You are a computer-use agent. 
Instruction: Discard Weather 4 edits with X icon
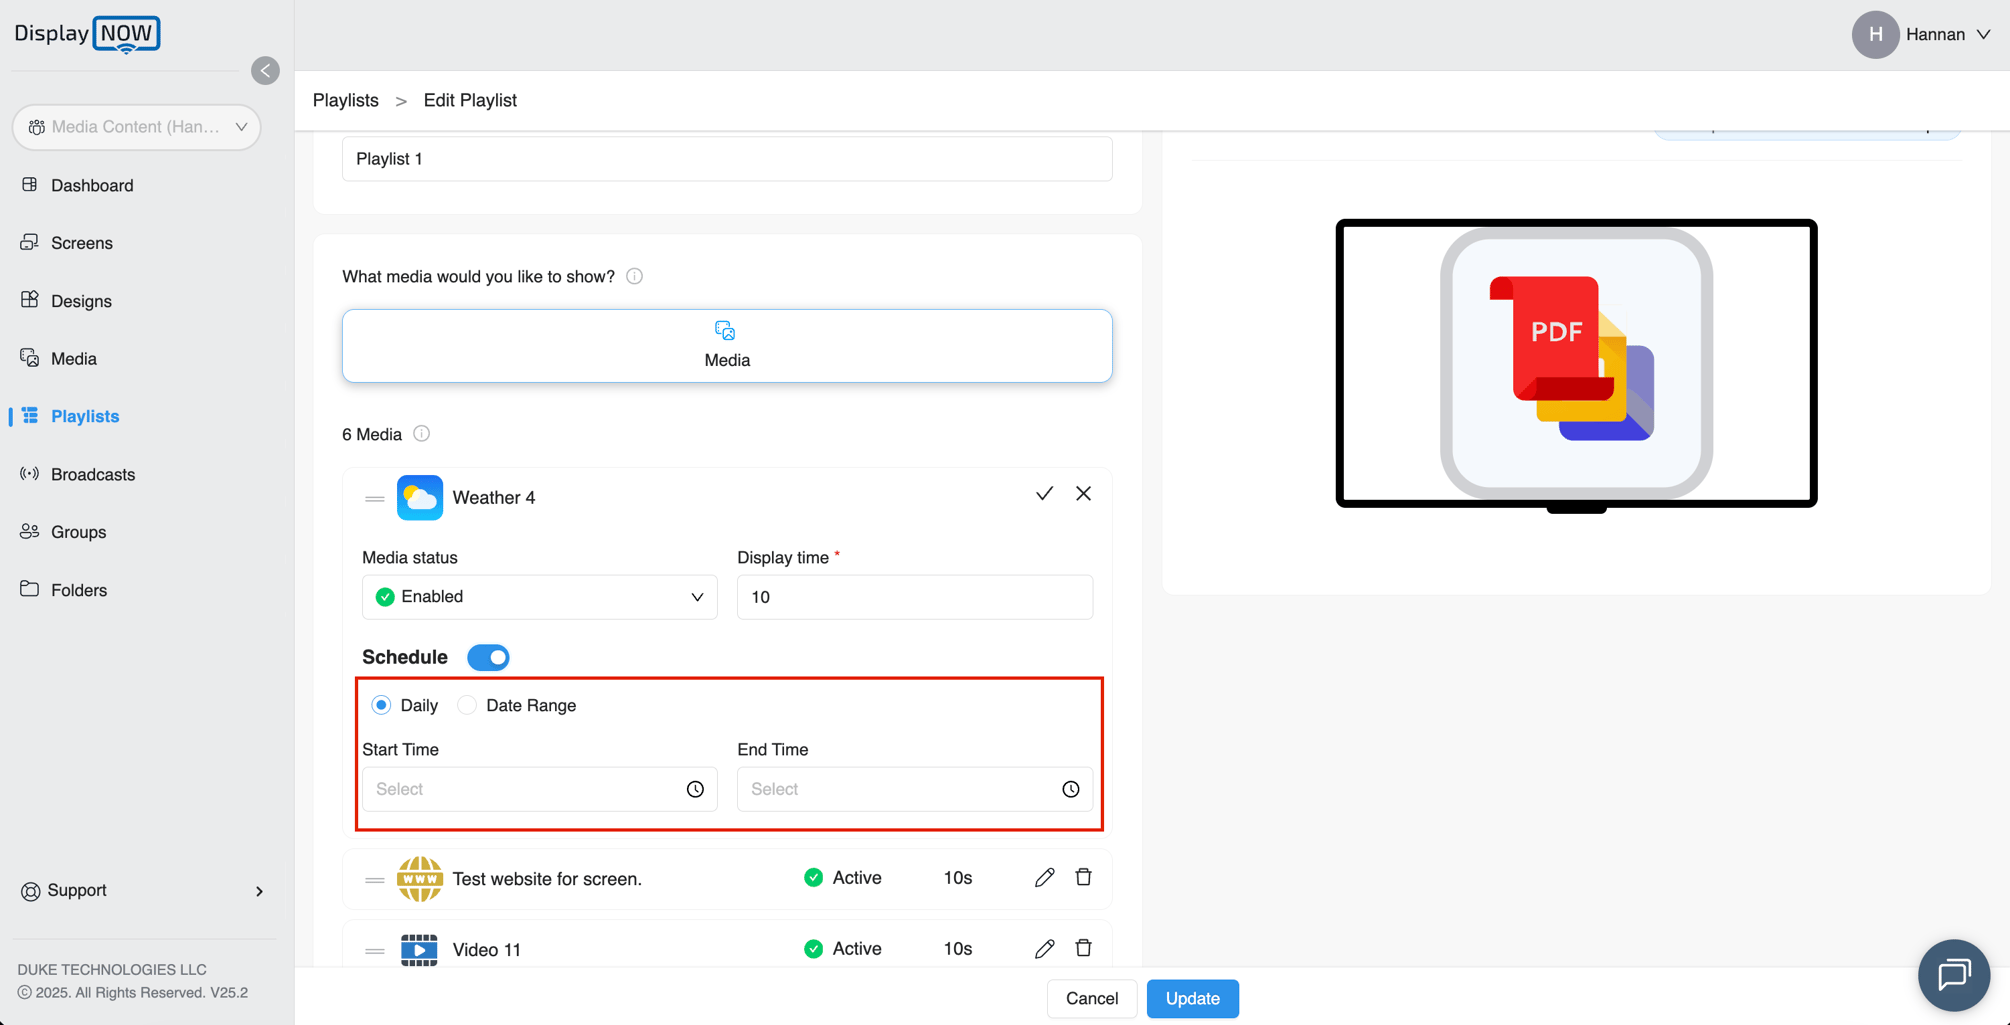pos(1083,494)
